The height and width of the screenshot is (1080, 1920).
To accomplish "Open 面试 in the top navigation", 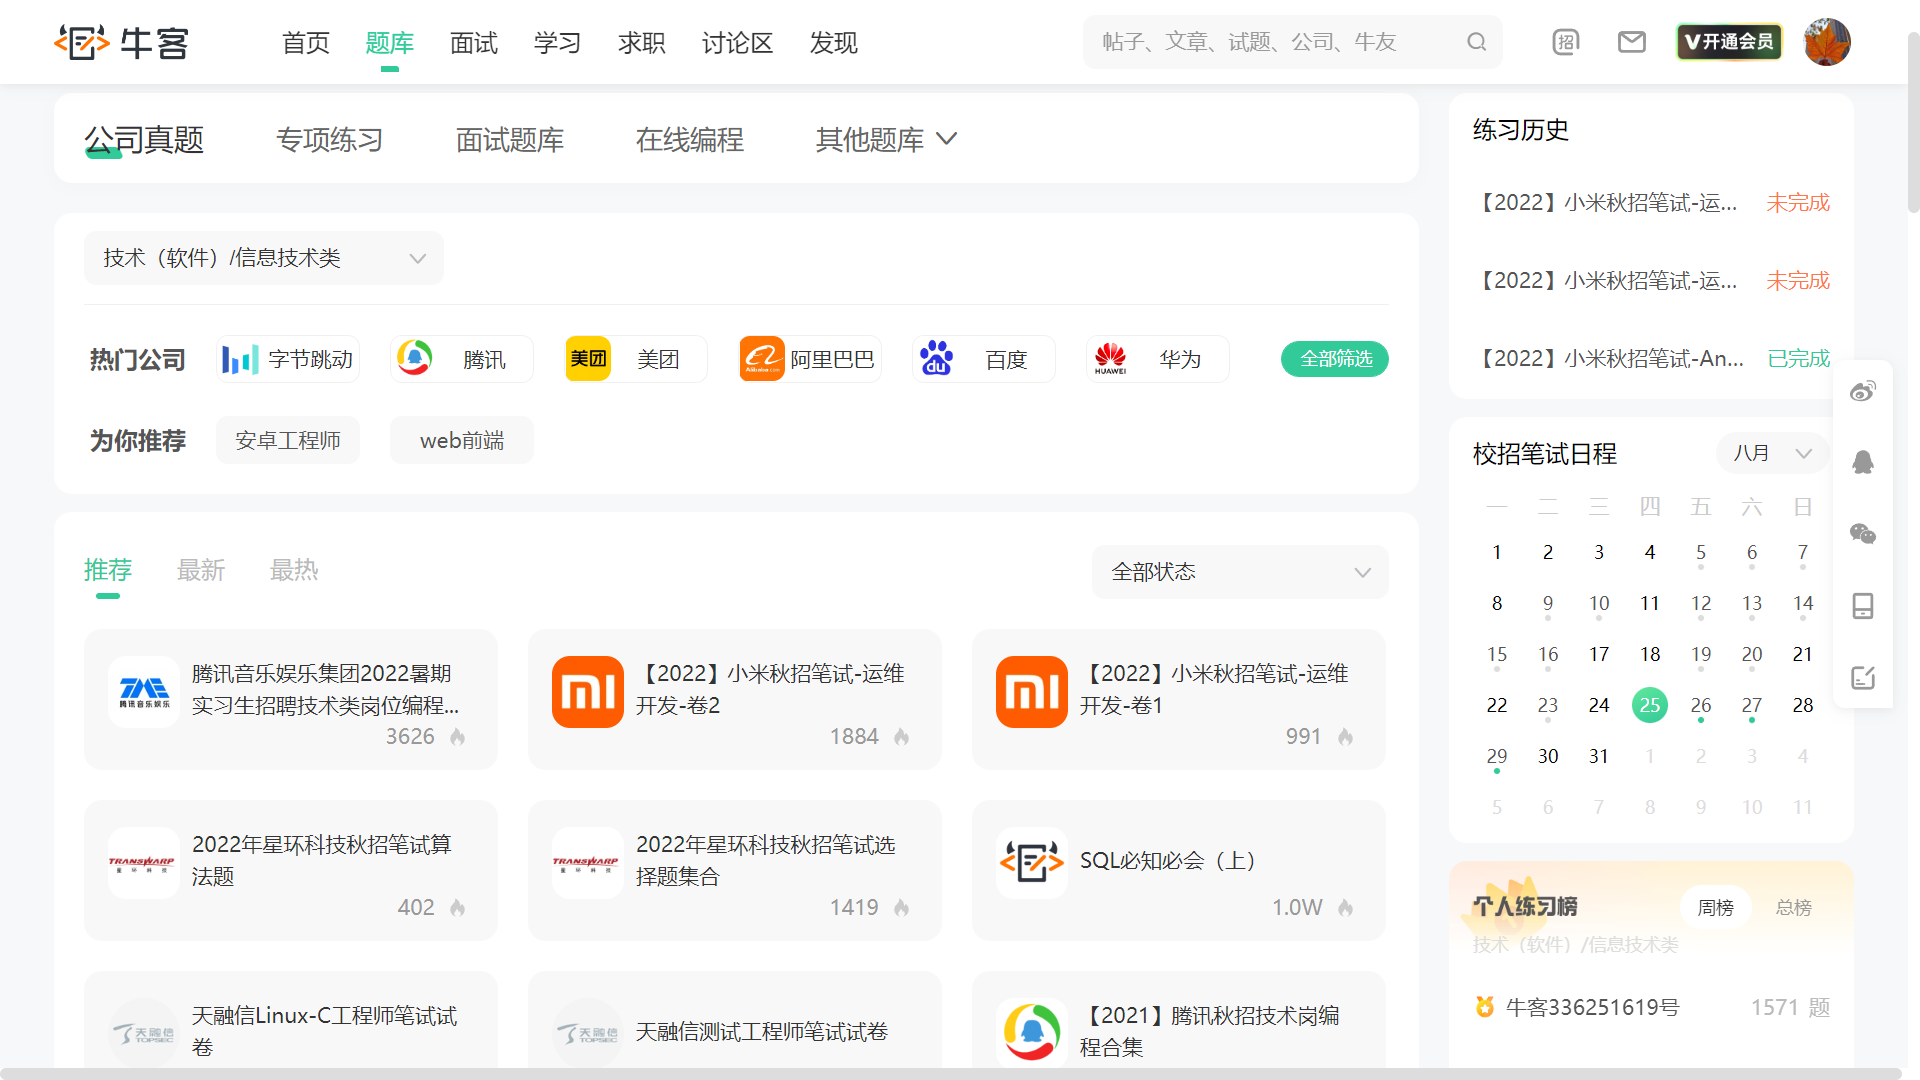I will (474, 43).
